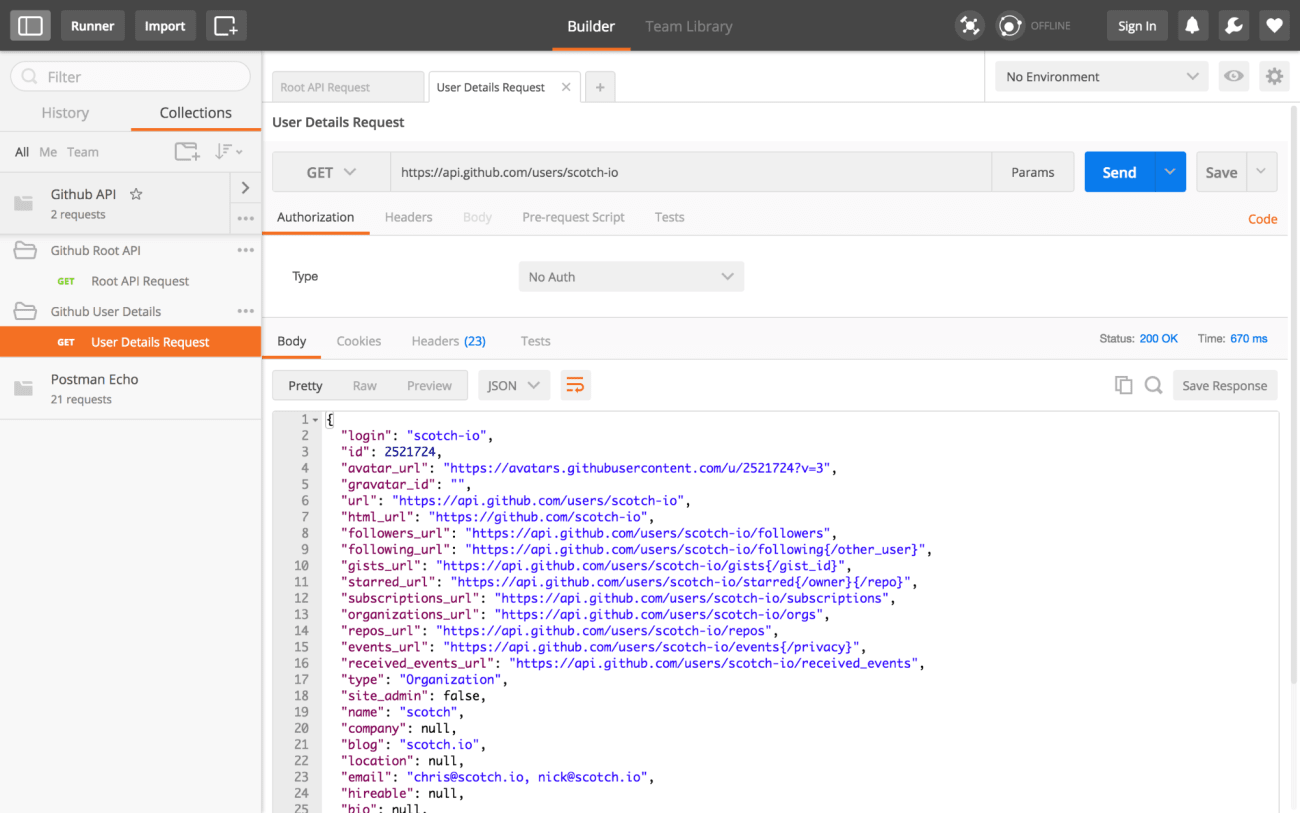This screenshot has height=813, width=1300.
Task: Click the Sign In button
Action: click(1137, 26)
